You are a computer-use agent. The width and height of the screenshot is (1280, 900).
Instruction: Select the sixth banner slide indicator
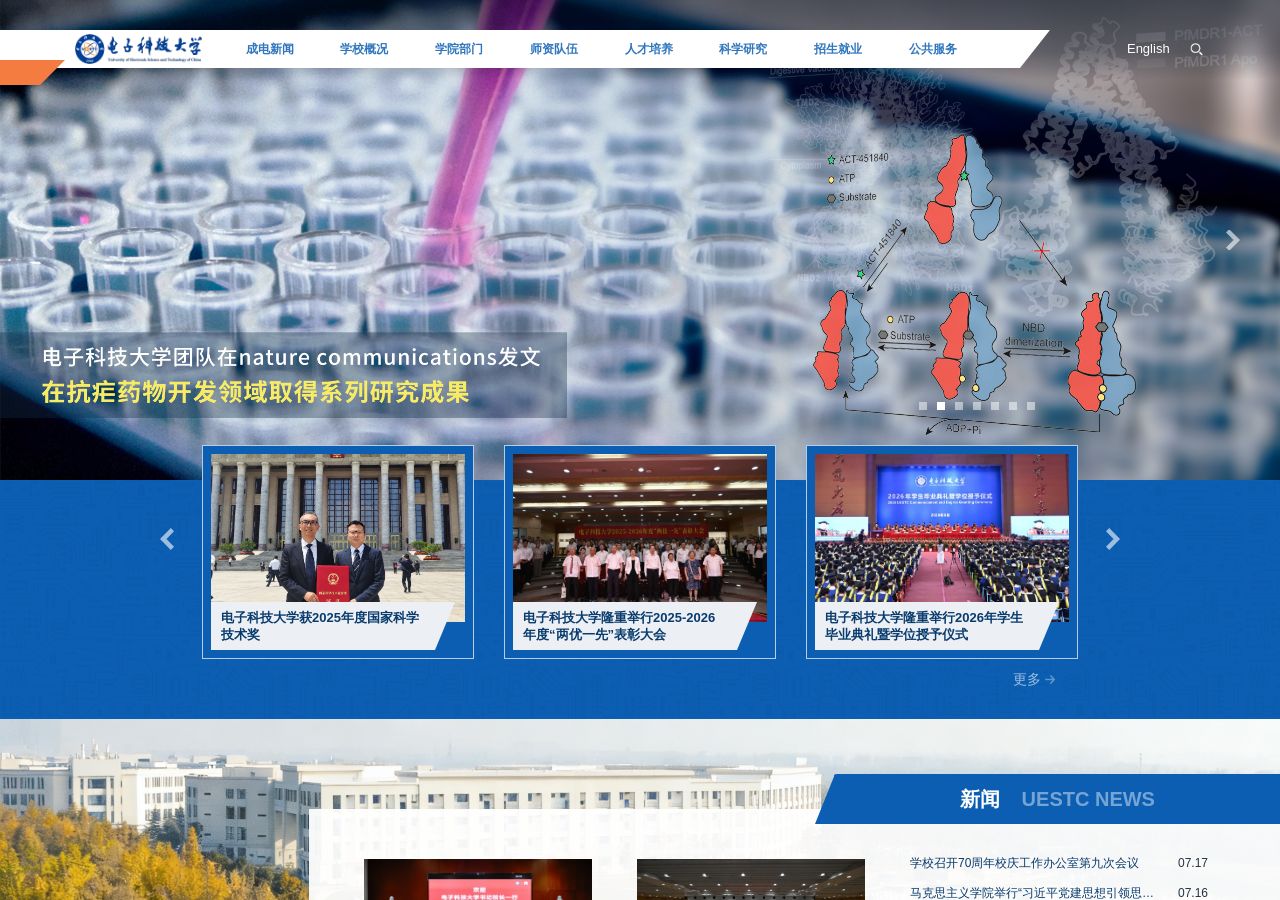point(1013,406)
